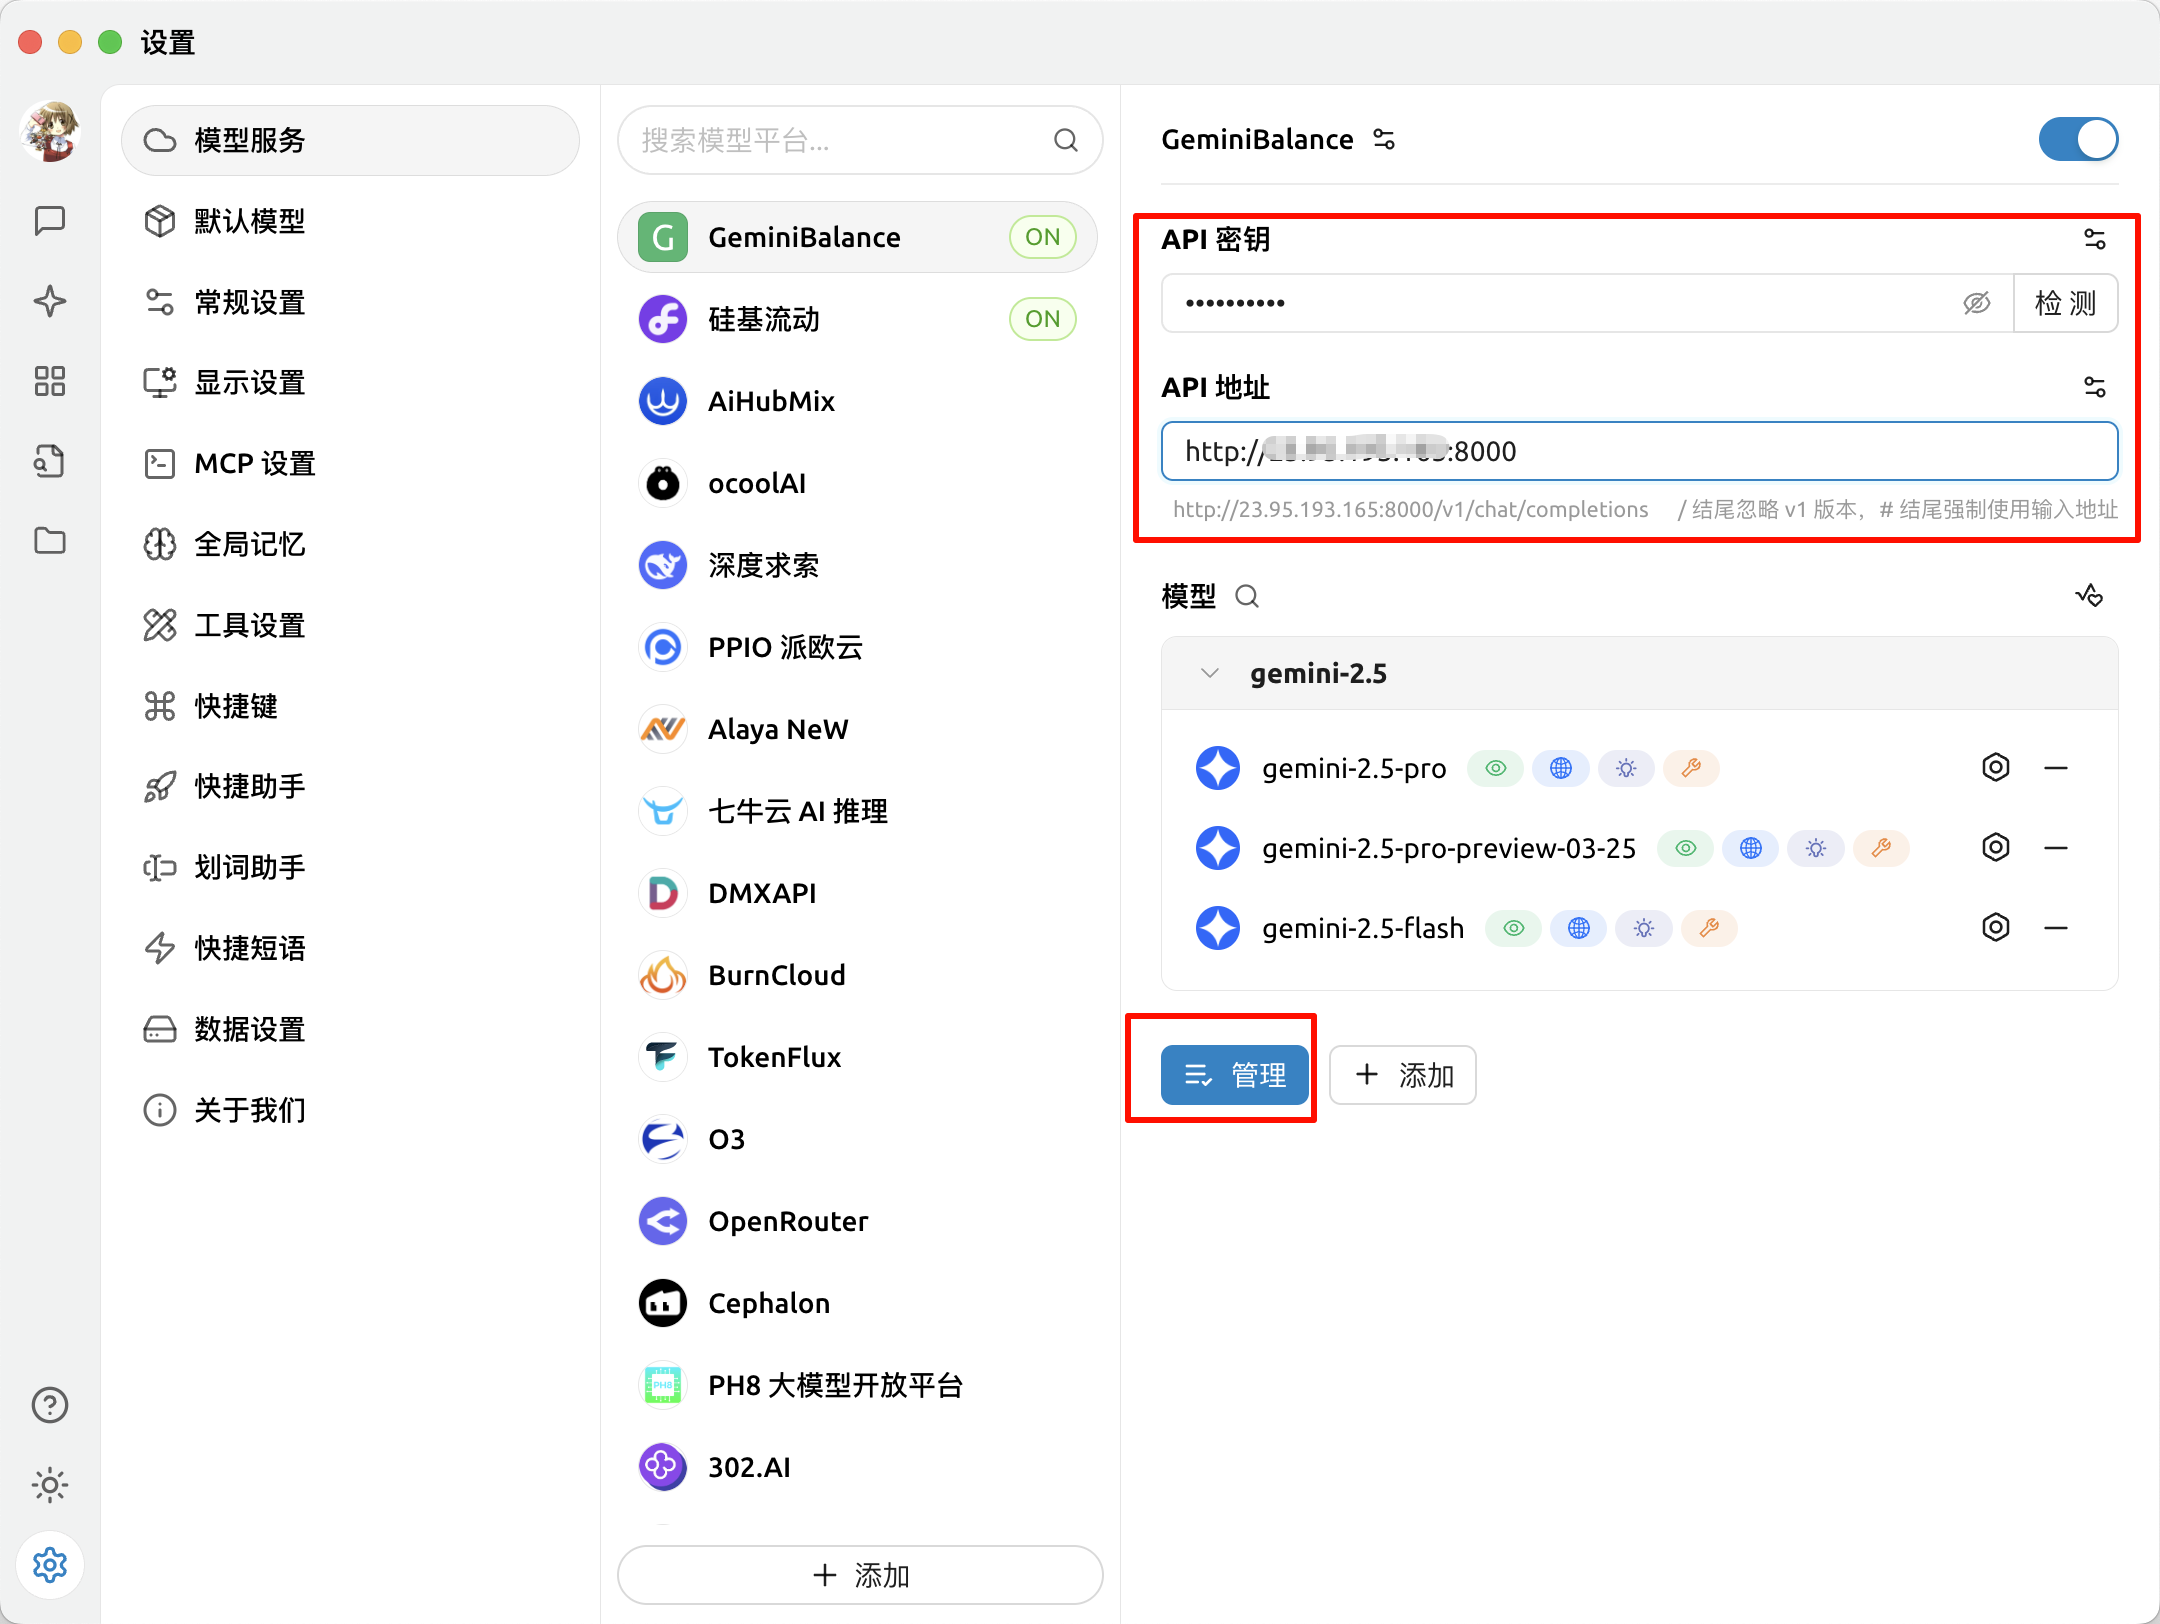Open settings for gemini-2.5-pro model

(1995, 768)
